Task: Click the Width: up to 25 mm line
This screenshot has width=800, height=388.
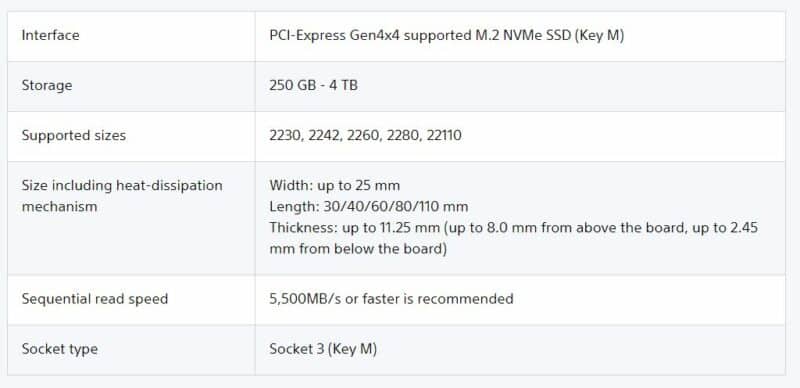Action: pyautogui.click(x=335, y=185)
